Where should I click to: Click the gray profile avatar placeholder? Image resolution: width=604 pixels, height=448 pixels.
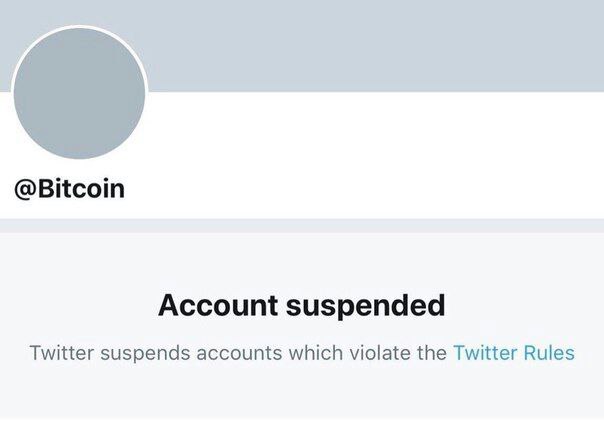click(x=79, y=93)
